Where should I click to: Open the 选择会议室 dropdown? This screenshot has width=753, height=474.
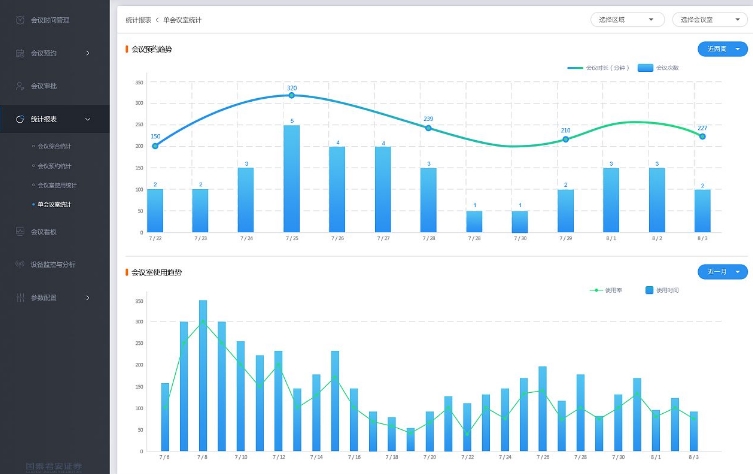click(x=710, y=19)
